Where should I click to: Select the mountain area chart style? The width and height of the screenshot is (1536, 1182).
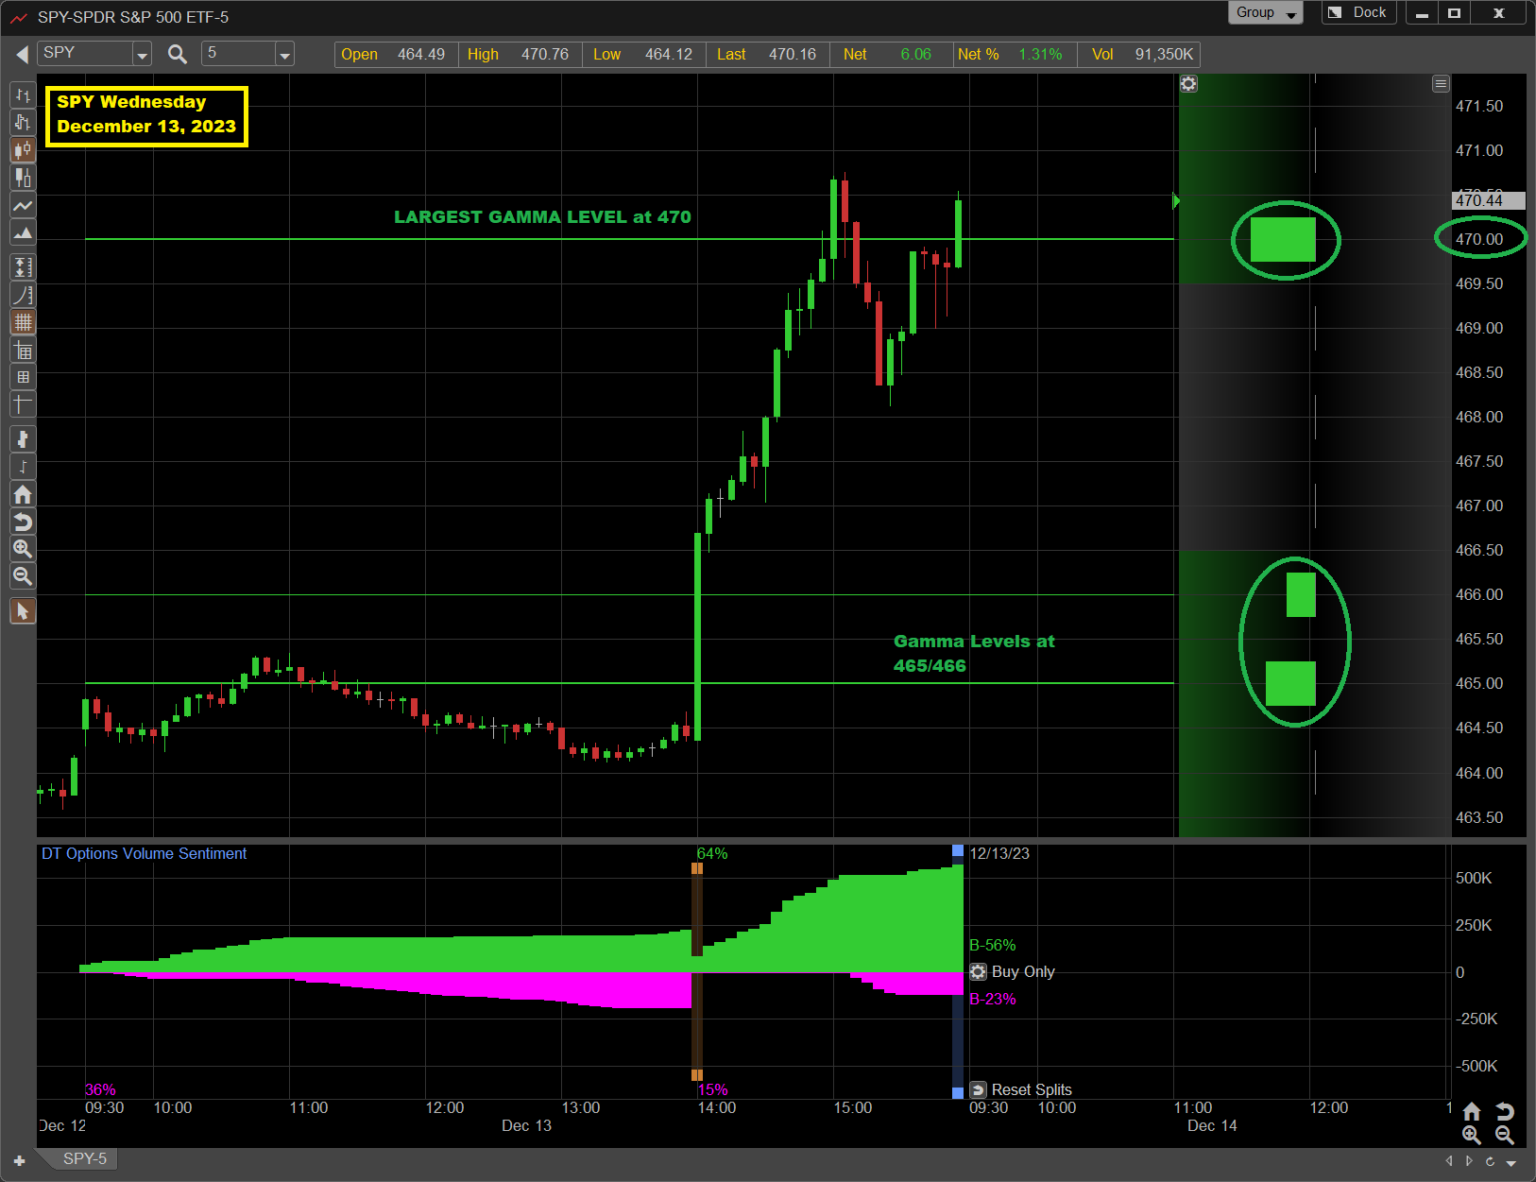coord(22,234)
